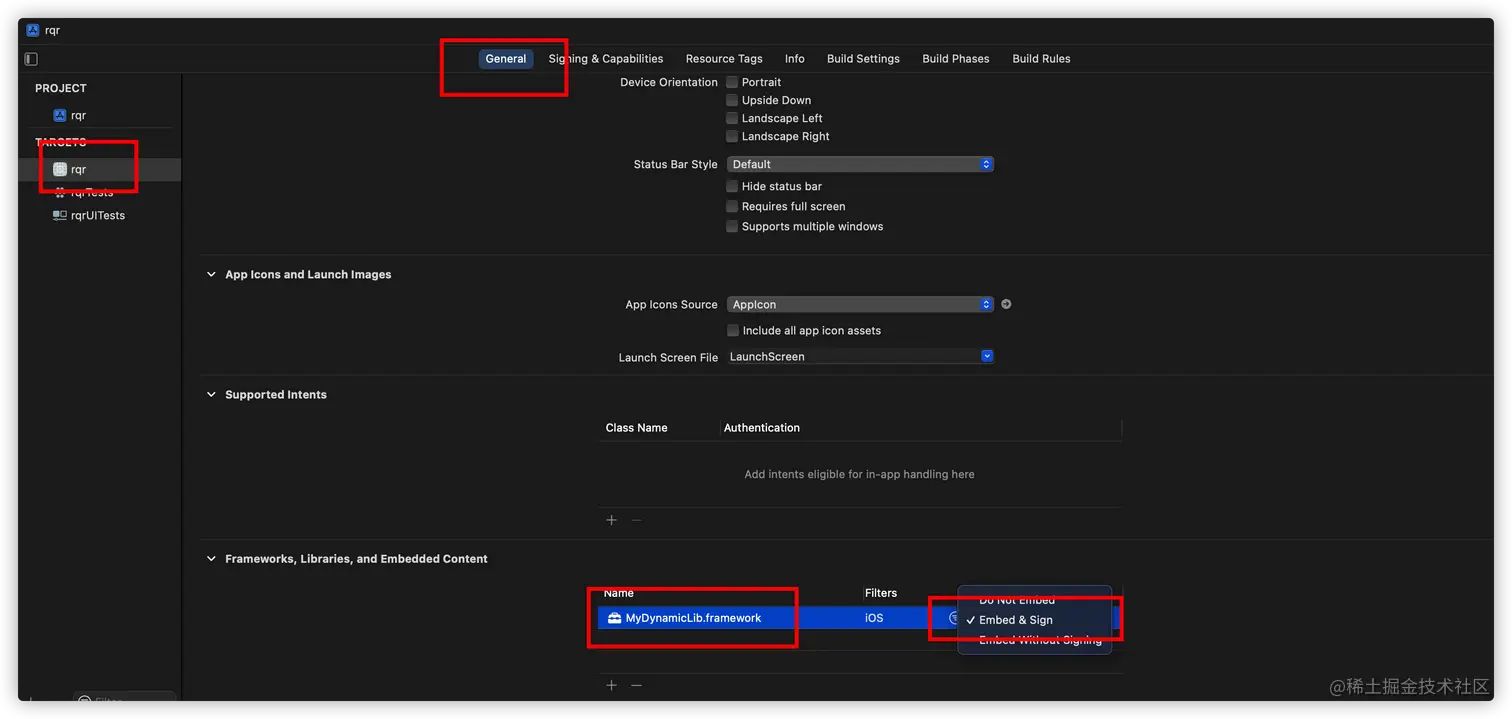Collapse App Icons and Launch Images section
This screenshot has width=1512, height=719.
pos(211,274)
